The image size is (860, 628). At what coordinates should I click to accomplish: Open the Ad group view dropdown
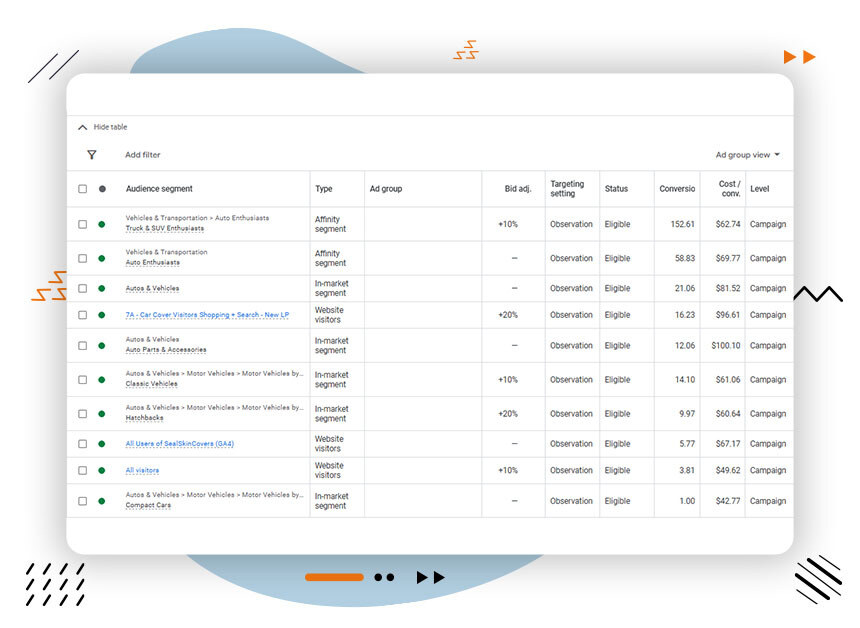pyautogui.click(x=744, y=155)
